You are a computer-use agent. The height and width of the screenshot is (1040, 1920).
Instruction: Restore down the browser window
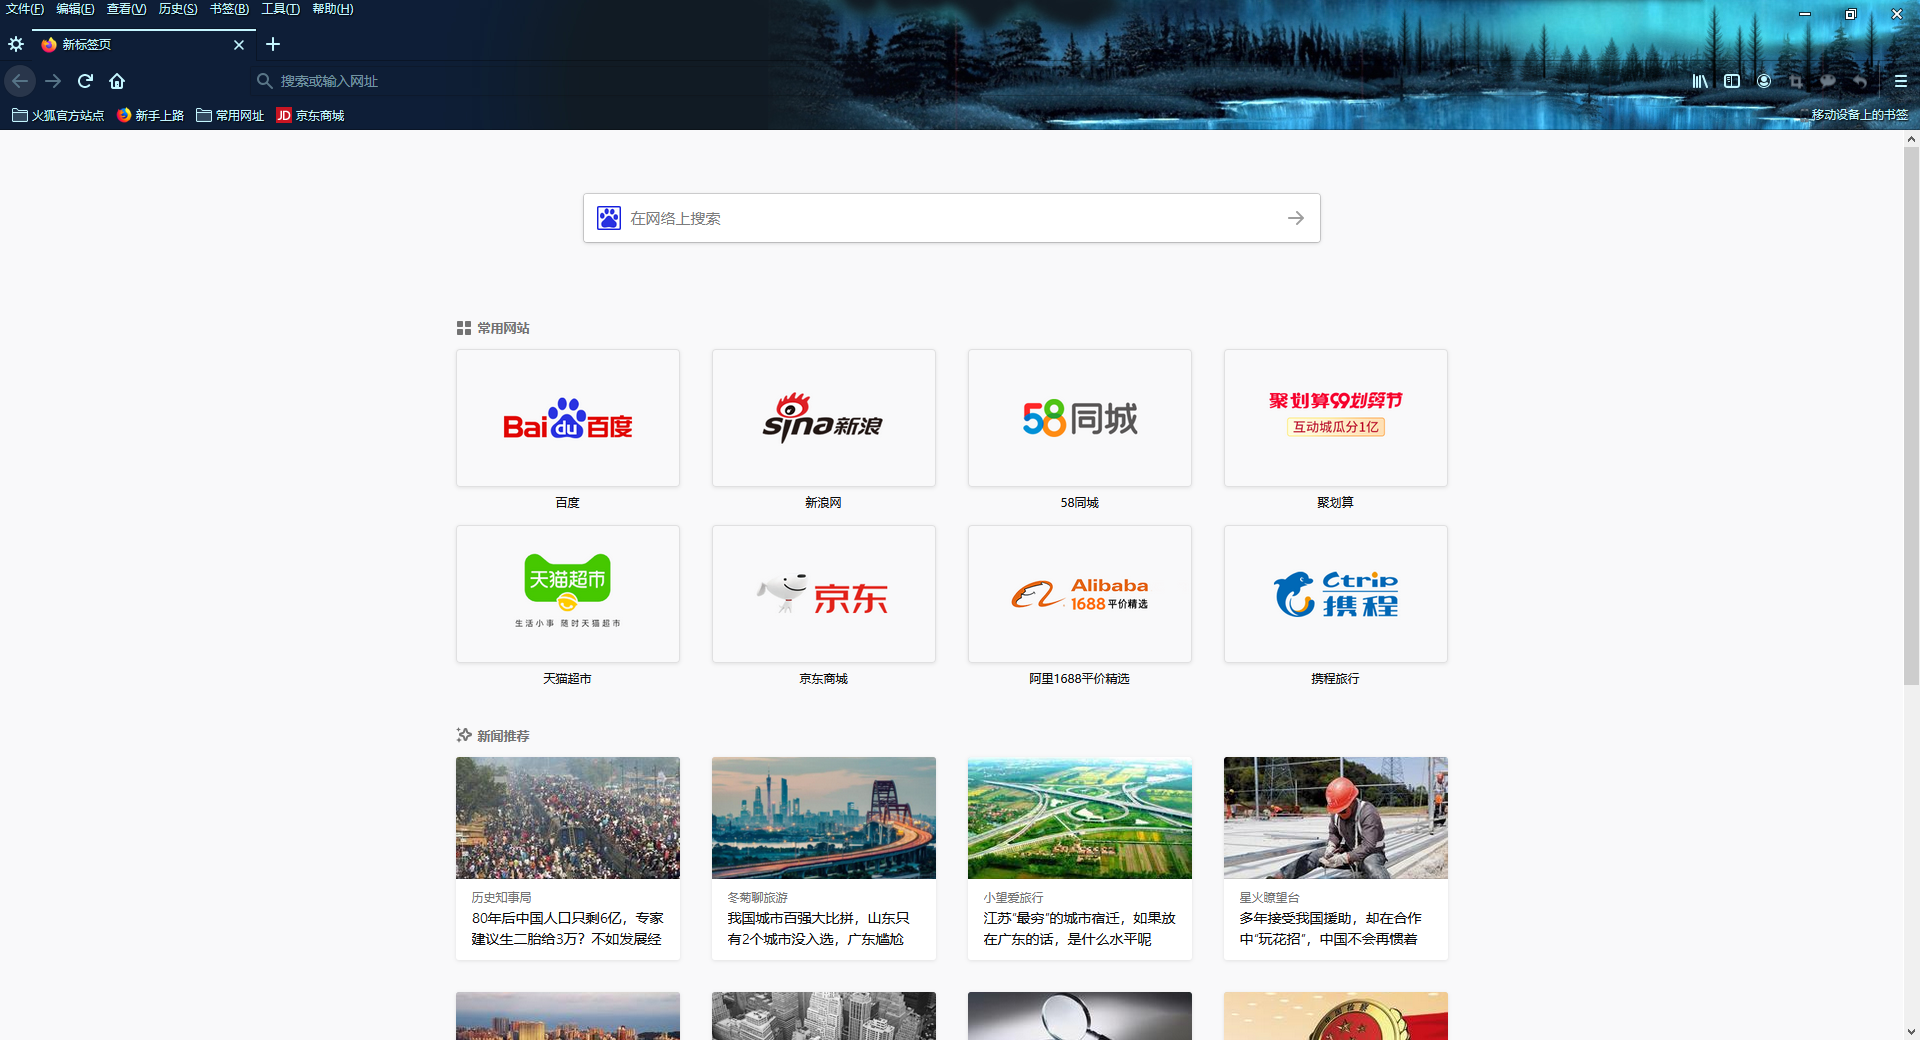point(1850,14)
